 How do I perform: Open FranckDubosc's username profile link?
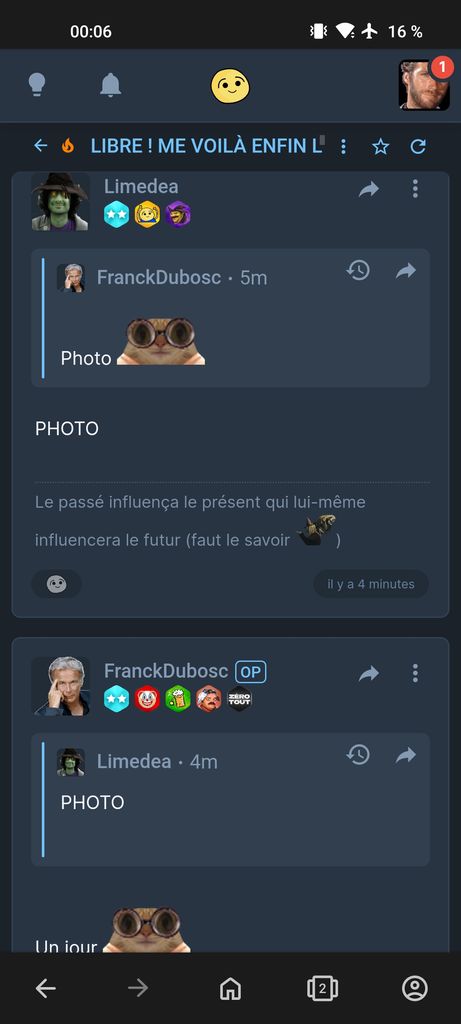click(x=166, y=671)
